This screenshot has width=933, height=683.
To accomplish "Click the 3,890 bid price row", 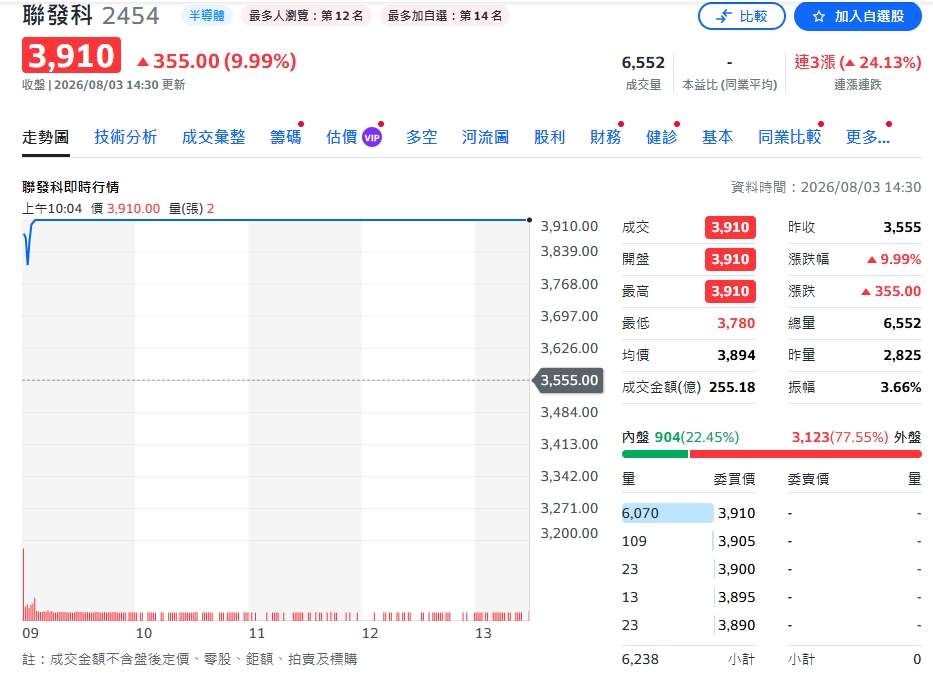I will (x=688, y=625).
